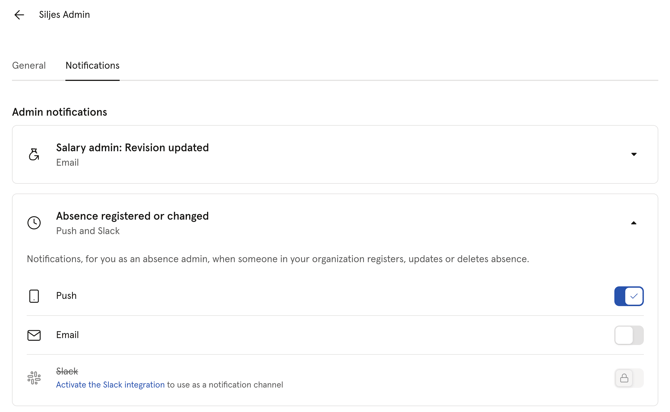Select the Notifications tab
The image size is (670, 412).
(92, 66)
